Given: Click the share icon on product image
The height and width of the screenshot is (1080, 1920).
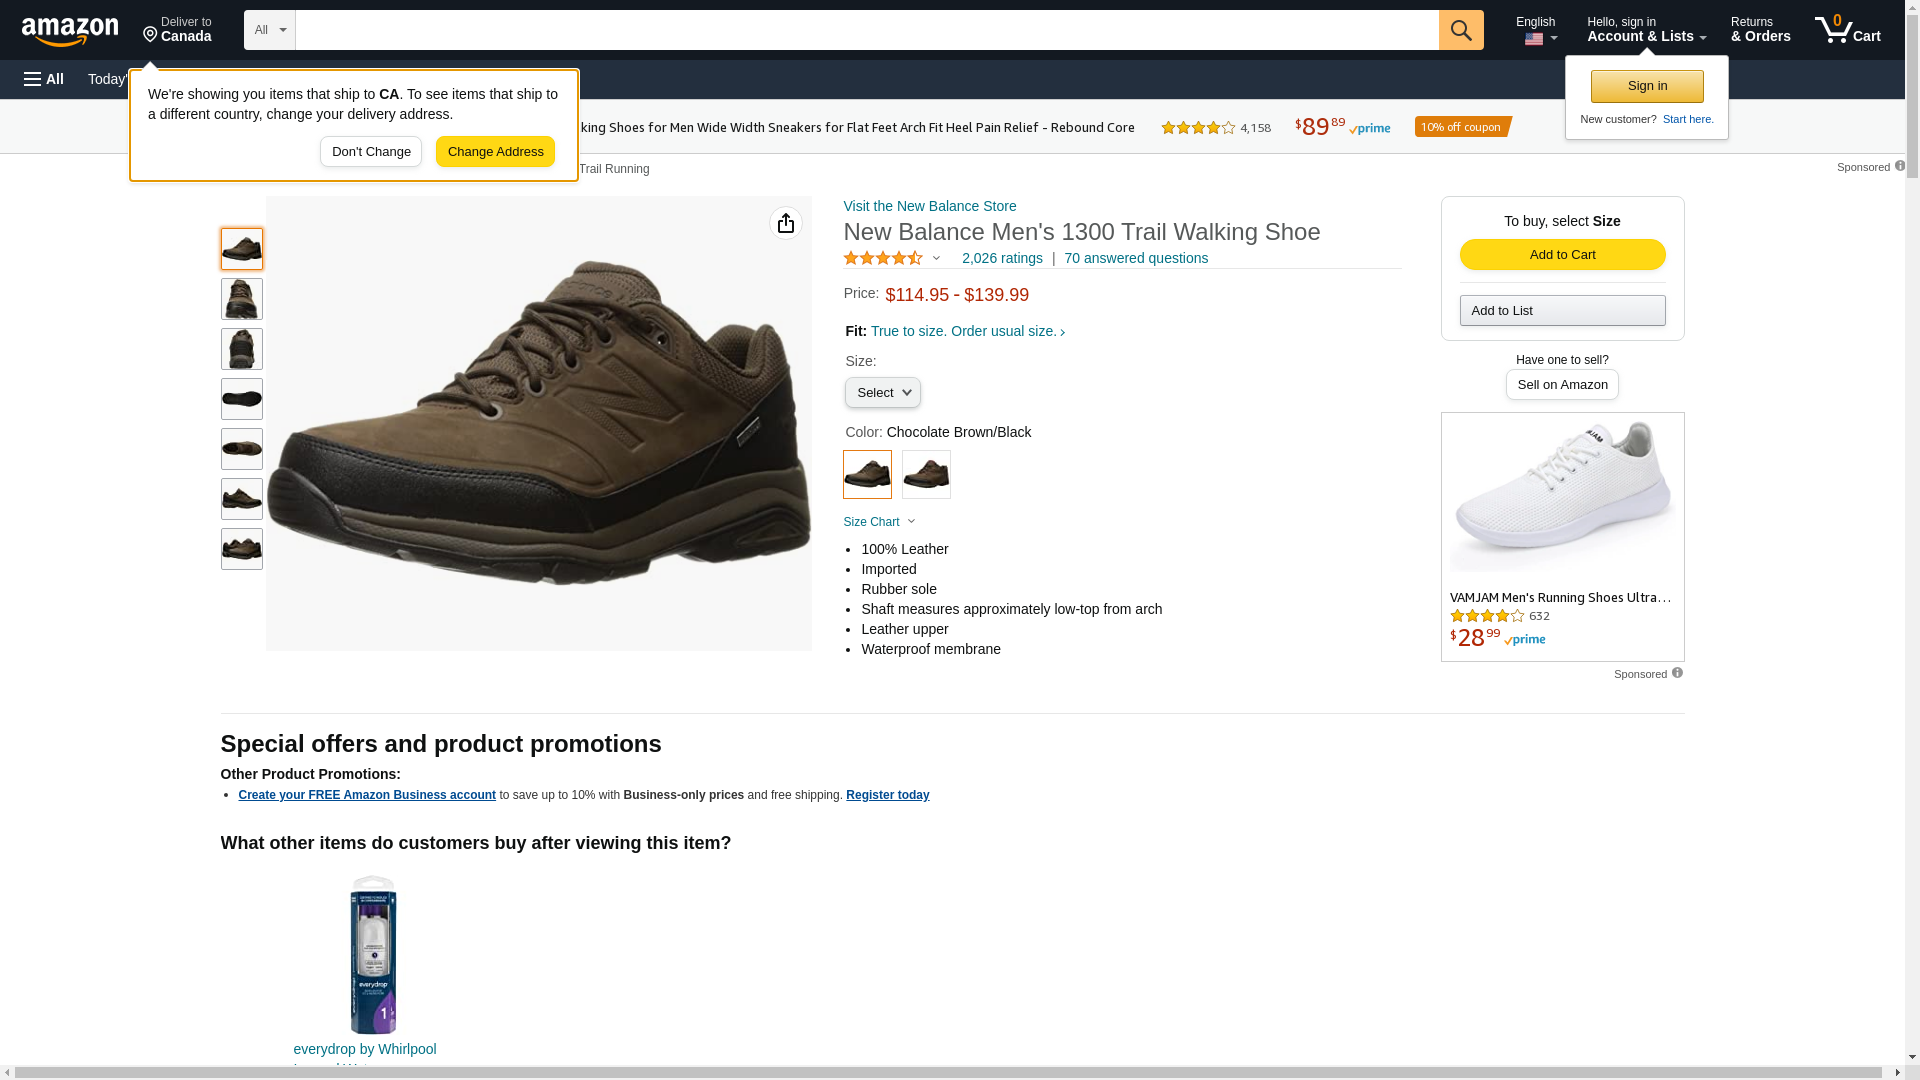Looking at the screenshot, I should point(786,223).
